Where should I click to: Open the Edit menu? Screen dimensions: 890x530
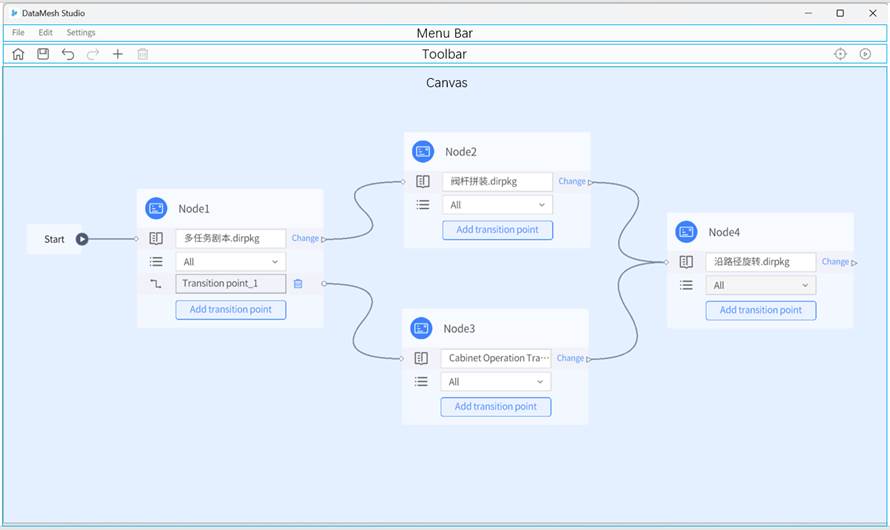(45, 33)
